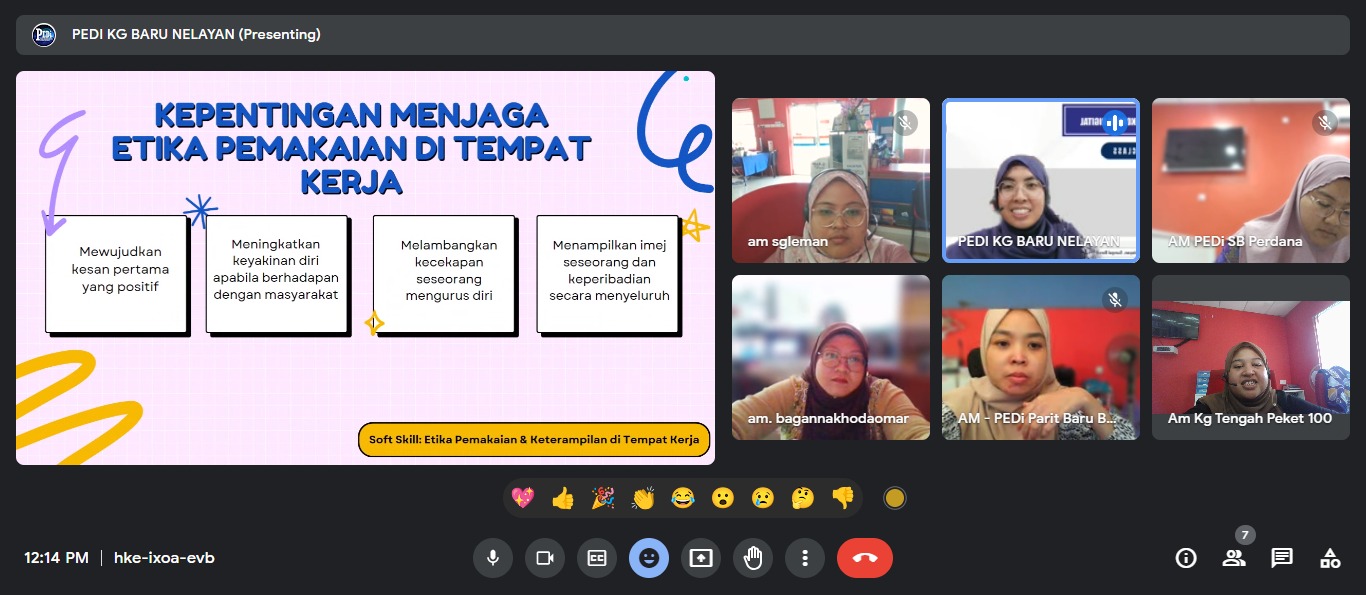Show the participants list

(x=1234, y=558)
